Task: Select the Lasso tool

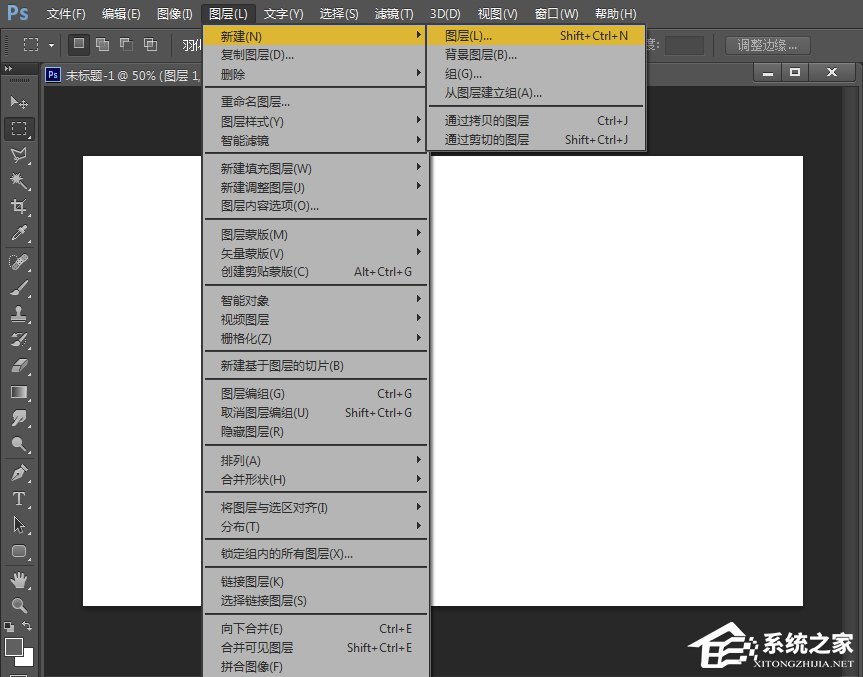Action: [x=18, y=155]
